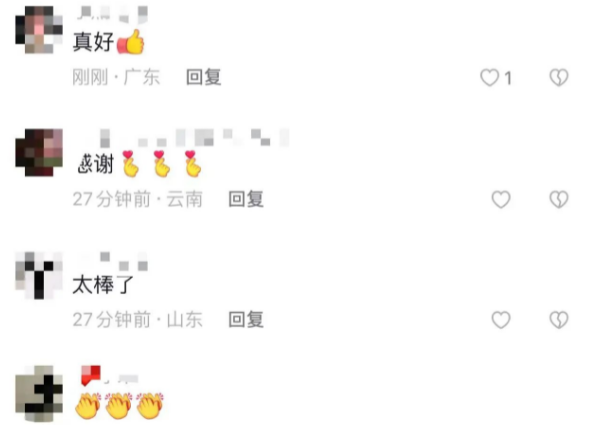Like the 太棒了 comment from 山东

(501, 320)
